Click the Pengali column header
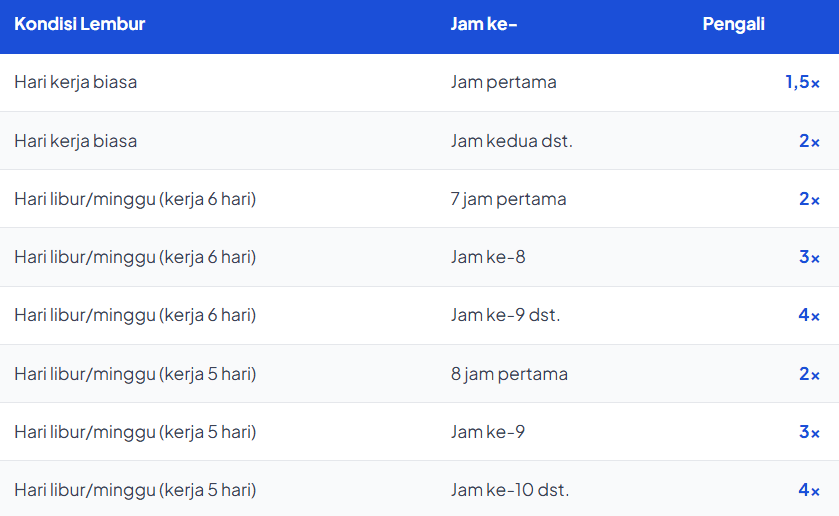 tap(733, 24)
